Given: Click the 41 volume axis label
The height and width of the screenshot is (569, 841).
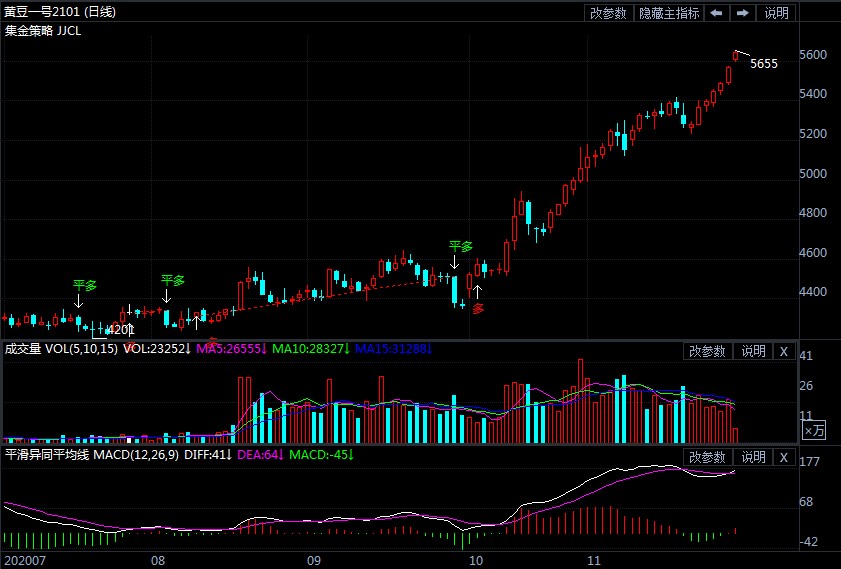Looking at the screenshot, I should click(x=806, y=355).
